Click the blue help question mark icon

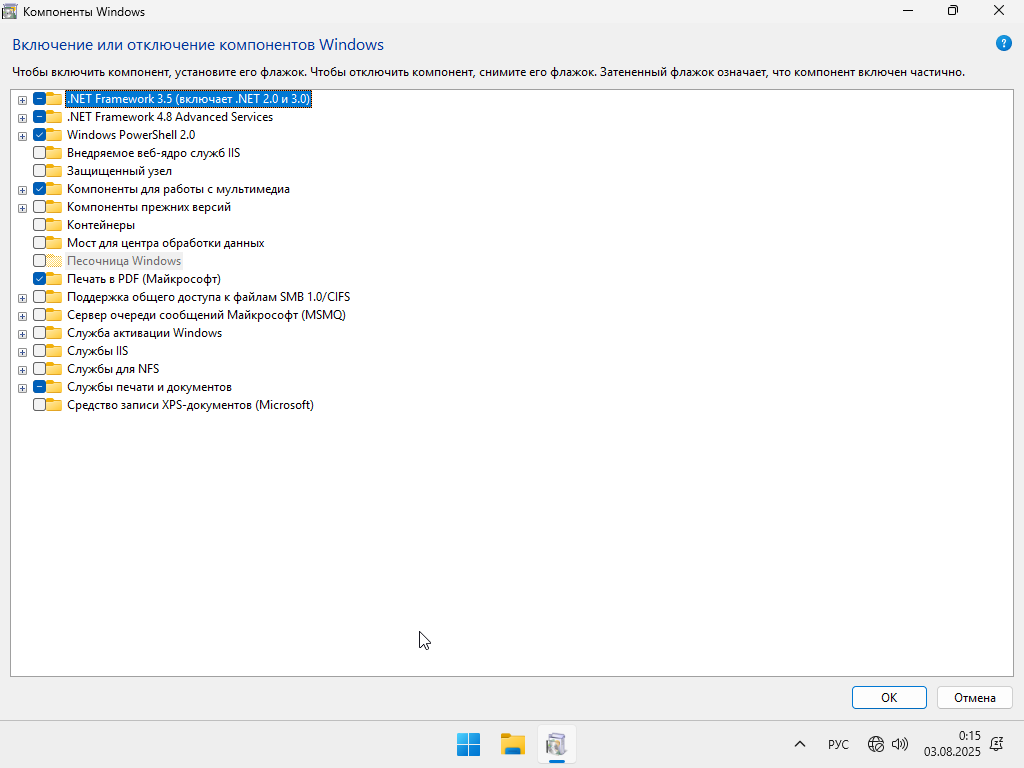pyautogui.click(x=1003, y=44)
